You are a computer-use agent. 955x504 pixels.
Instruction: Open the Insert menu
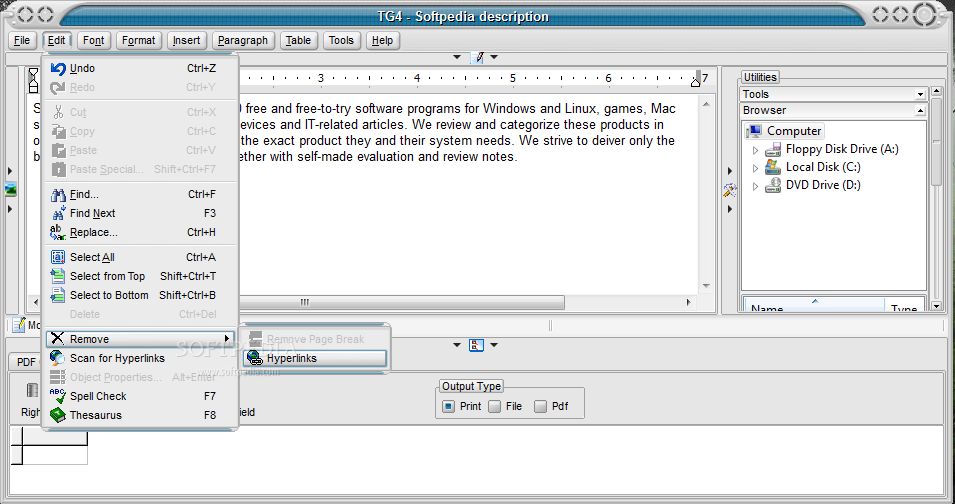186,41
